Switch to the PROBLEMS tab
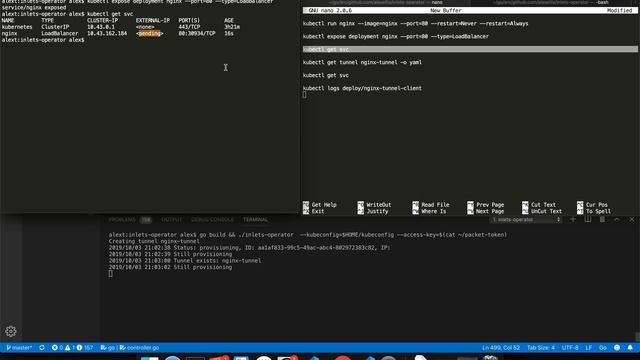Image resolution: width=640 pixels, height=360 pixels. [x=122, y=220]
